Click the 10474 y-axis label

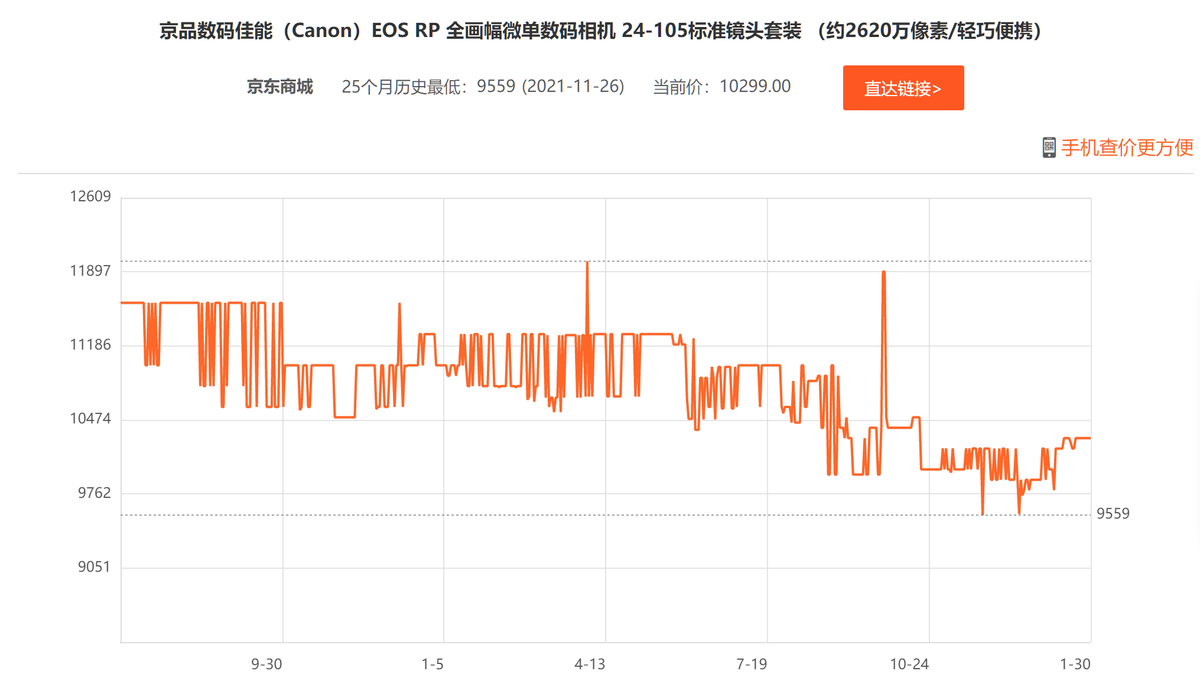tap(89, 419)
